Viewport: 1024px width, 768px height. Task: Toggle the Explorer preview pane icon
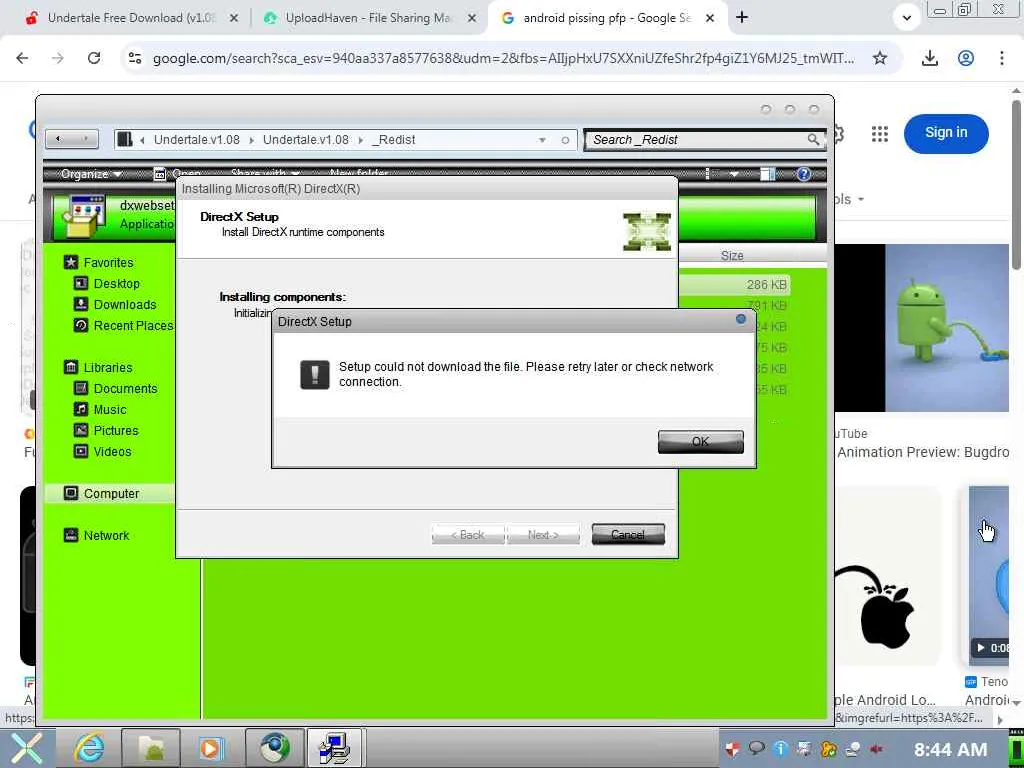click(x=767, y=174)
